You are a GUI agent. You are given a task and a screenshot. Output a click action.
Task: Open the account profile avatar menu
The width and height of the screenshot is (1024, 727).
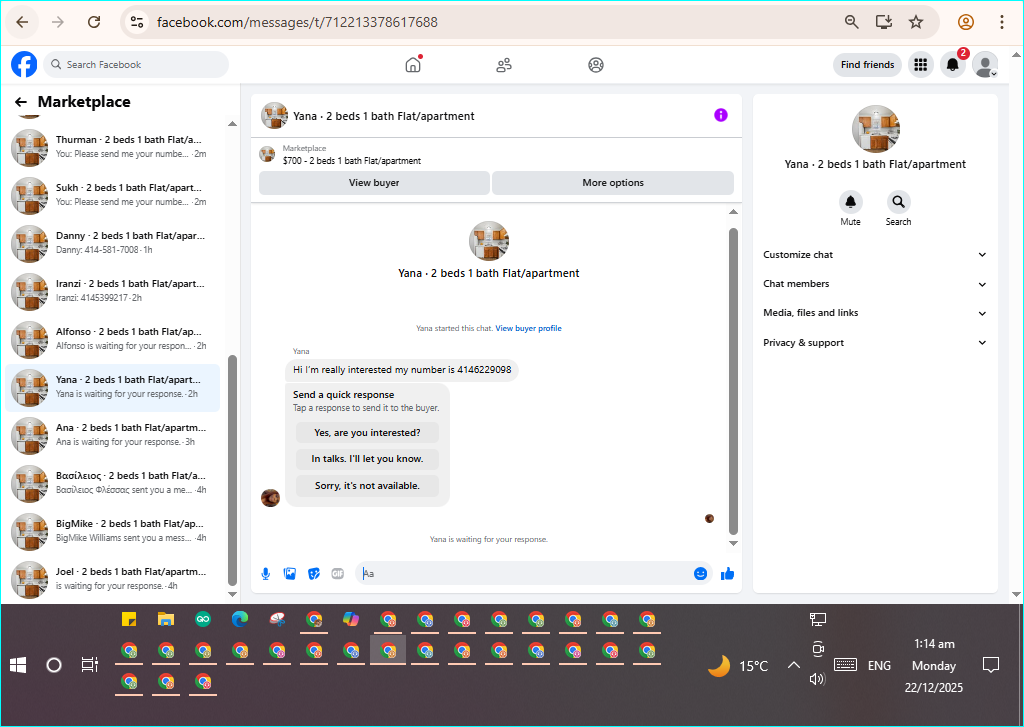tap(985, 65)
